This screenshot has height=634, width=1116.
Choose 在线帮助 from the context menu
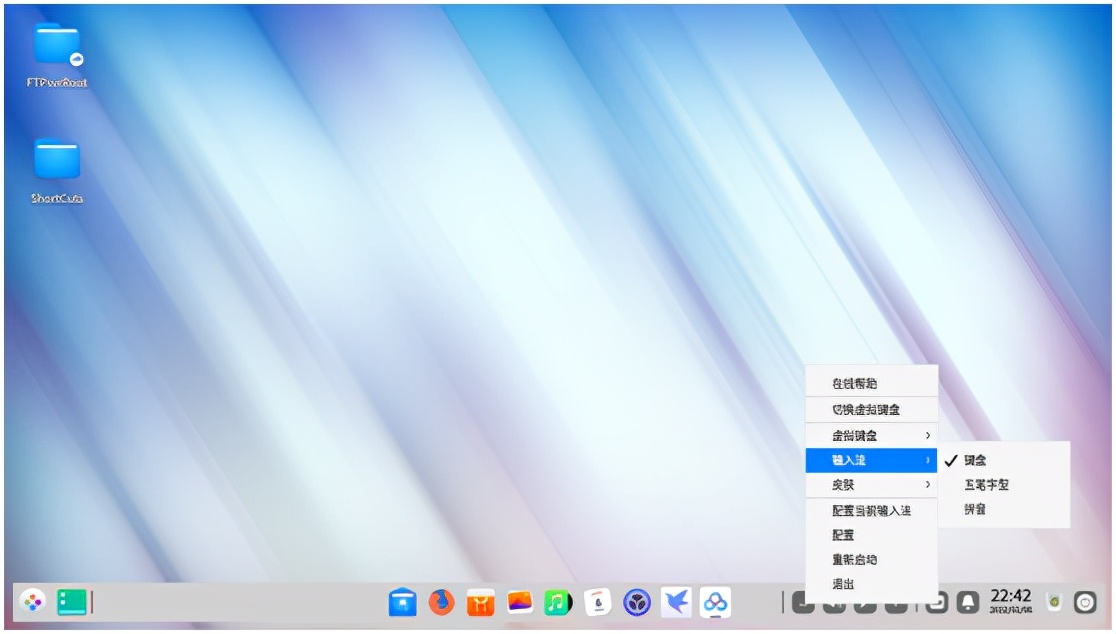tap(854, 383)
